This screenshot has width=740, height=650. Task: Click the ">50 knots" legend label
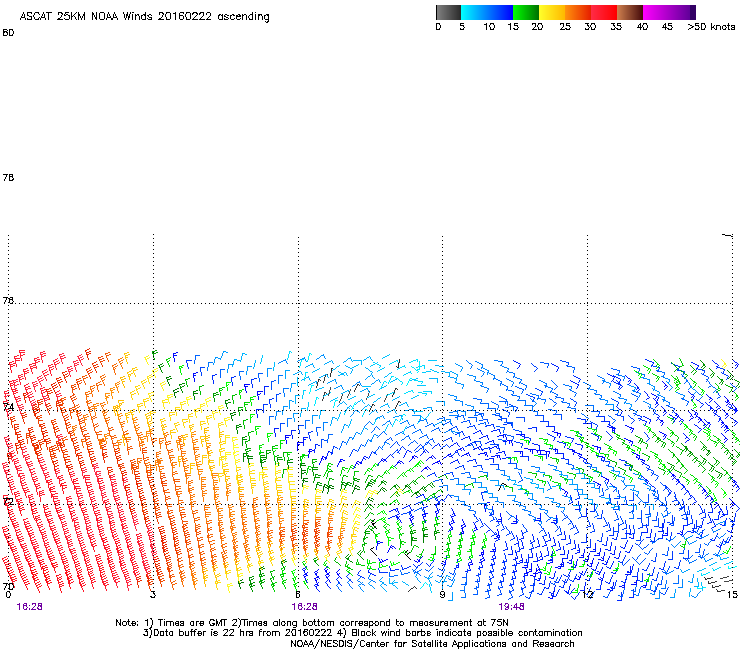[711, 27]
